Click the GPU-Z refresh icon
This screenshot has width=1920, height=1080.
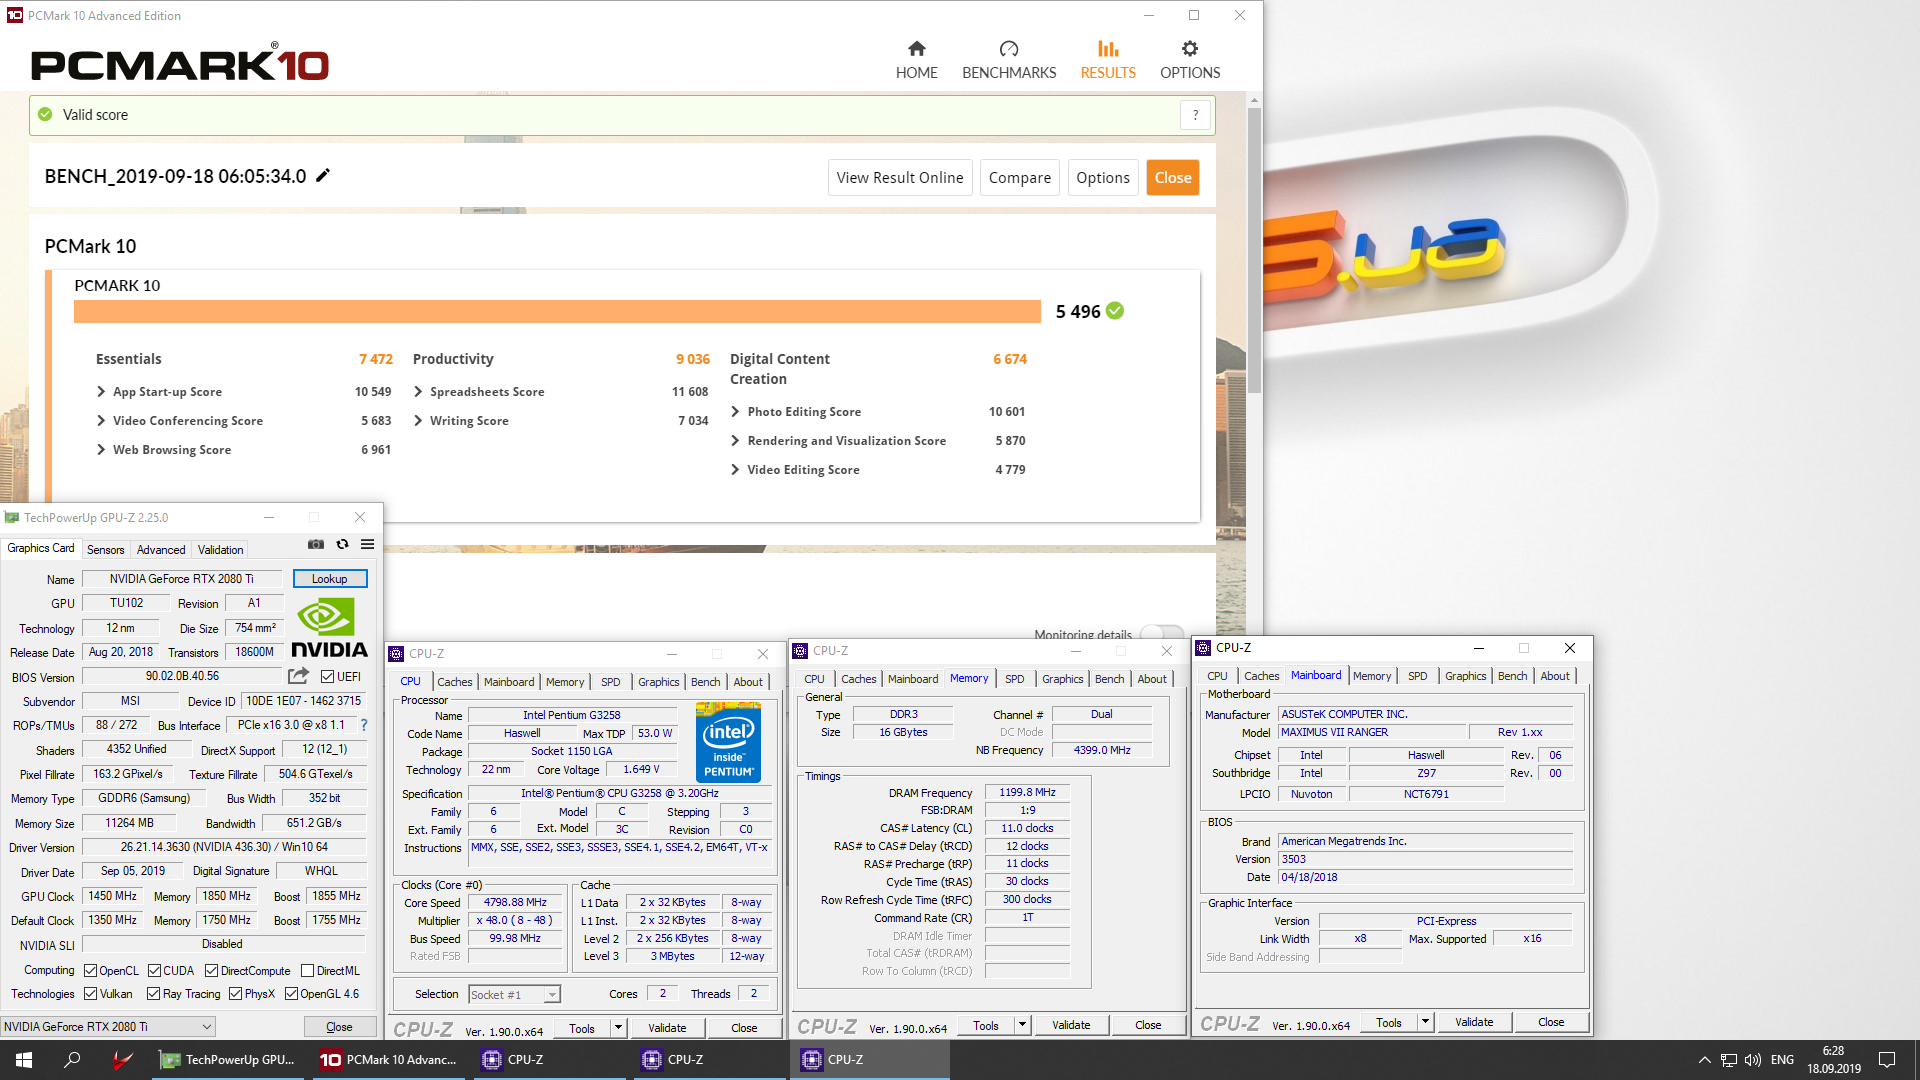pyautogui.click(x=342, y=544)
